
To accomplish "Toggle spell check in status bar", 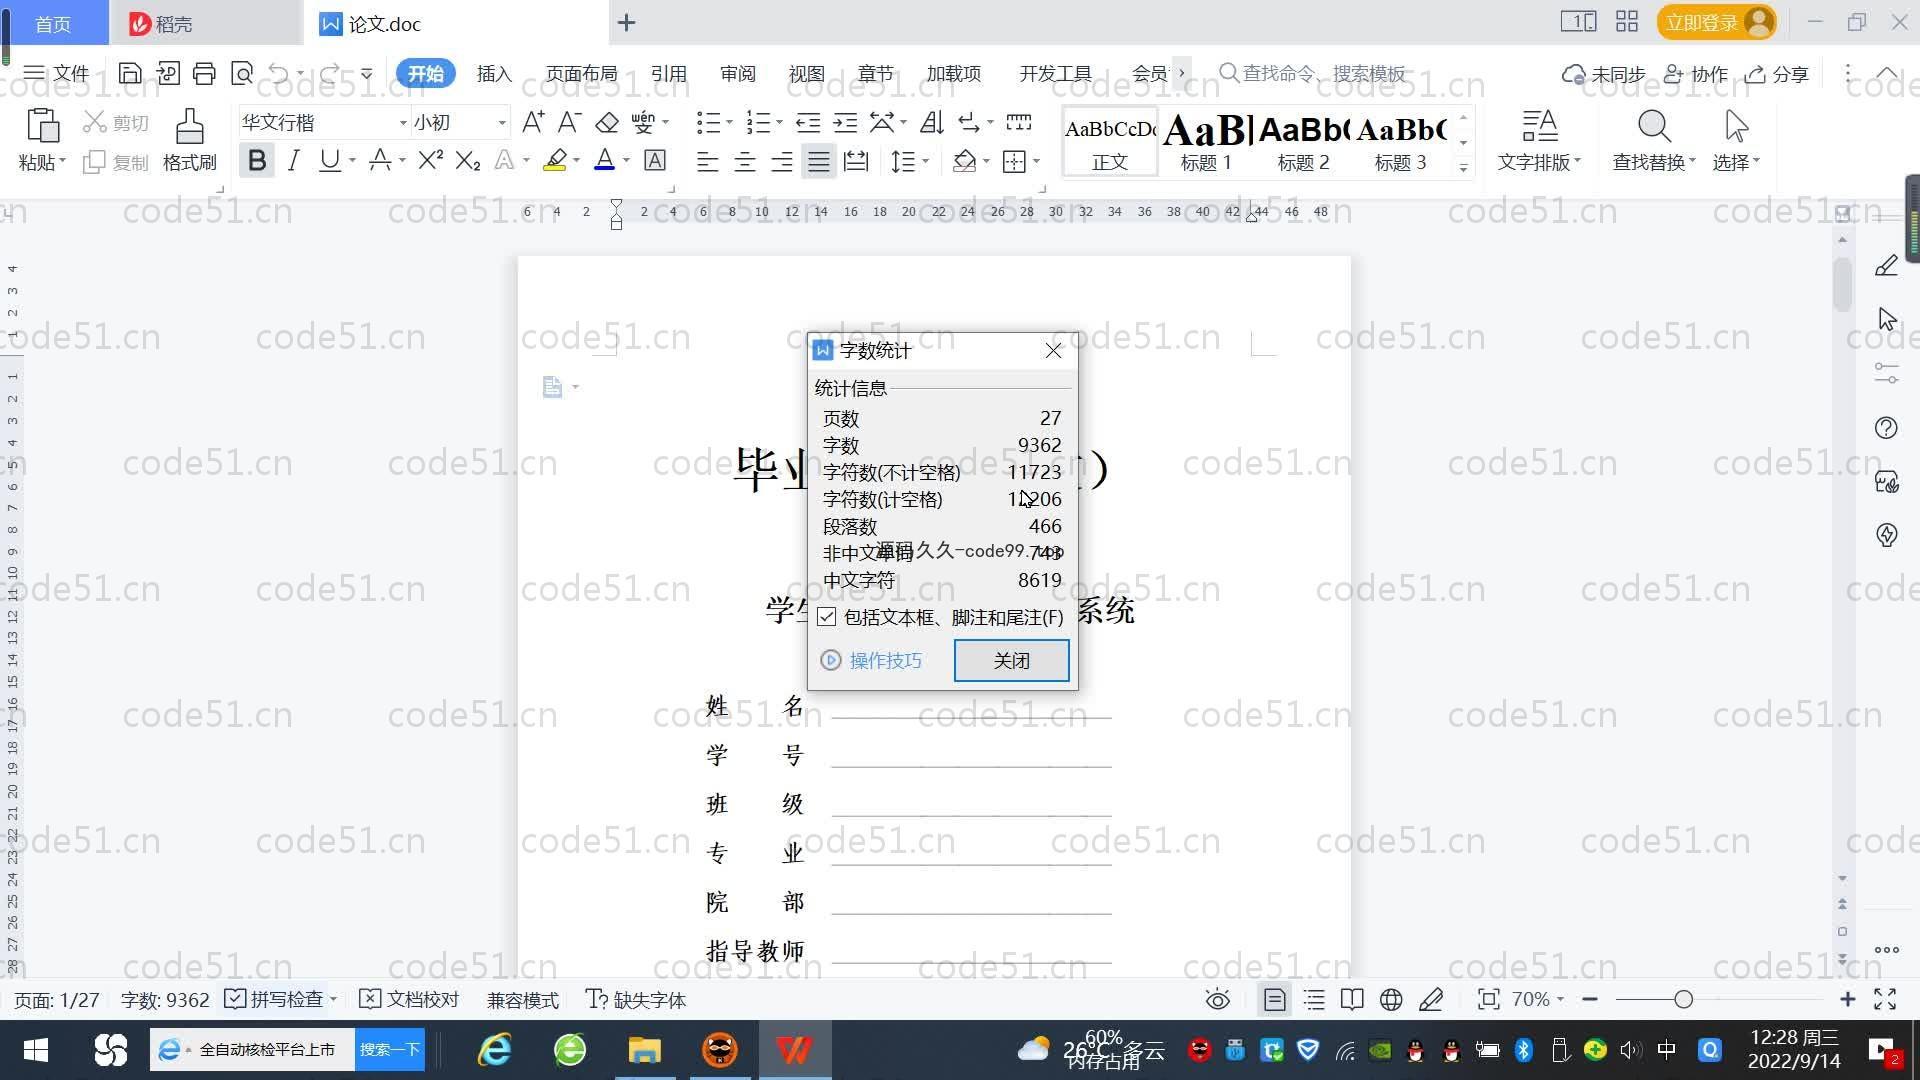I will click(x=275, y=999).
